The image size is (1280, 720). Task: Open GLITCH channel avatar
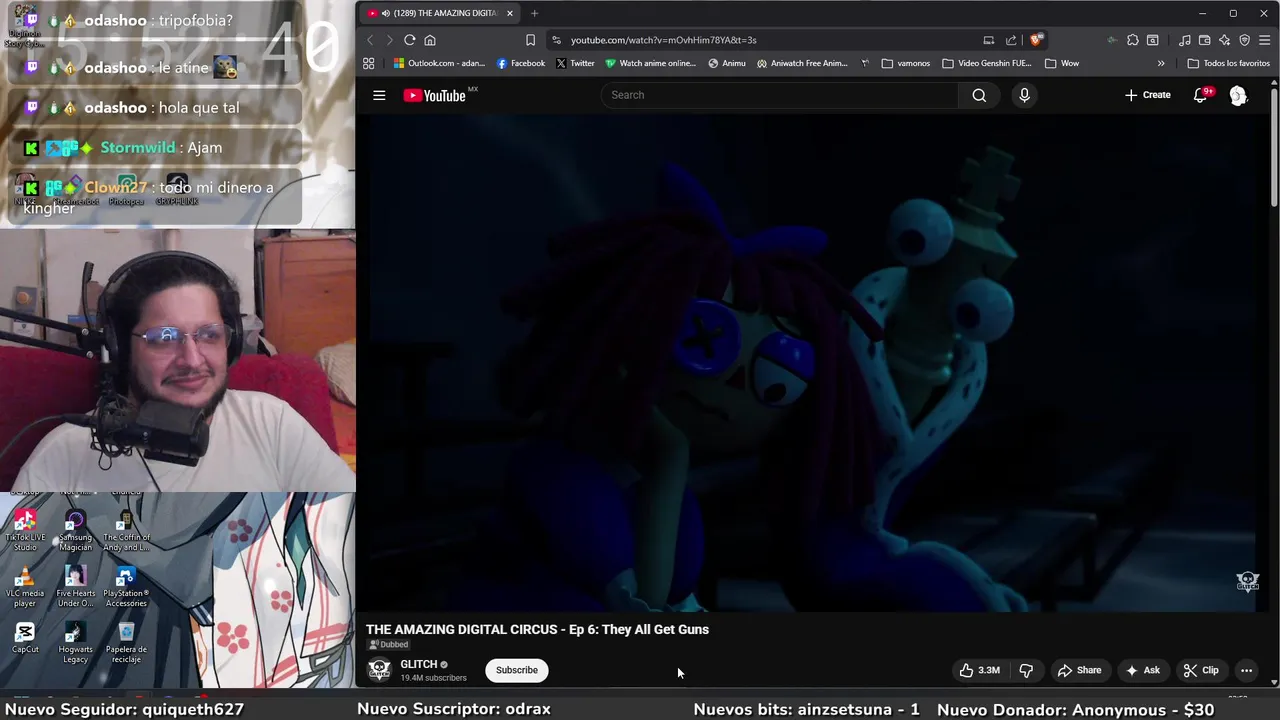pyautogui.click(x=379, y=670)
